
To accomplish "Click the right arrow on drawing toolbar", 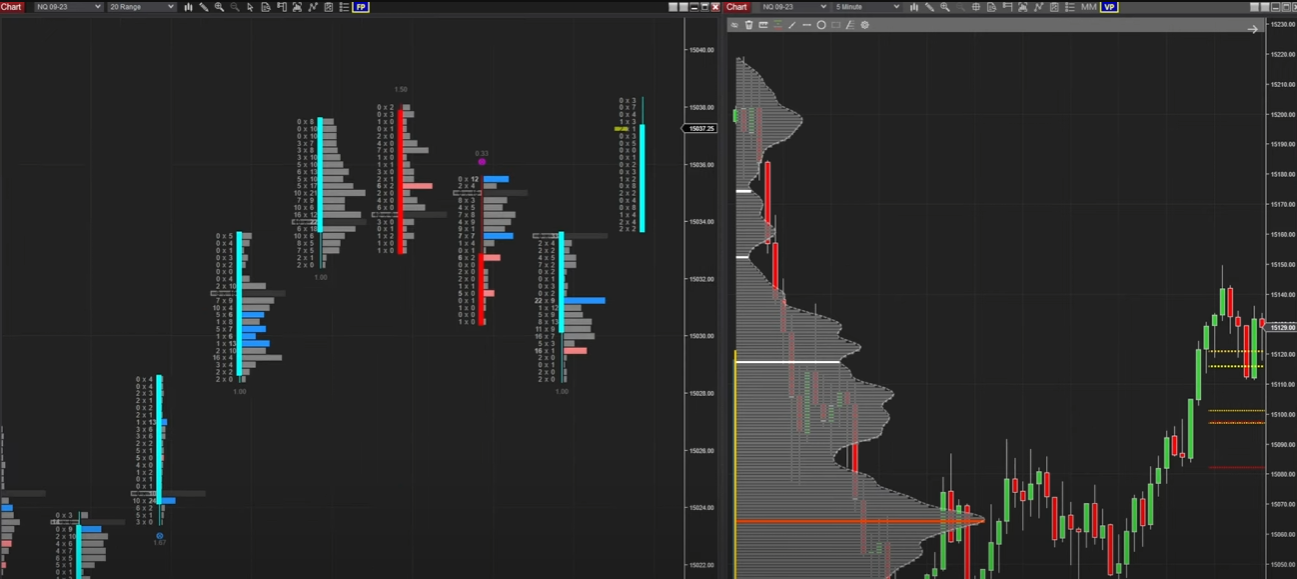I will tap(1252, 29).
